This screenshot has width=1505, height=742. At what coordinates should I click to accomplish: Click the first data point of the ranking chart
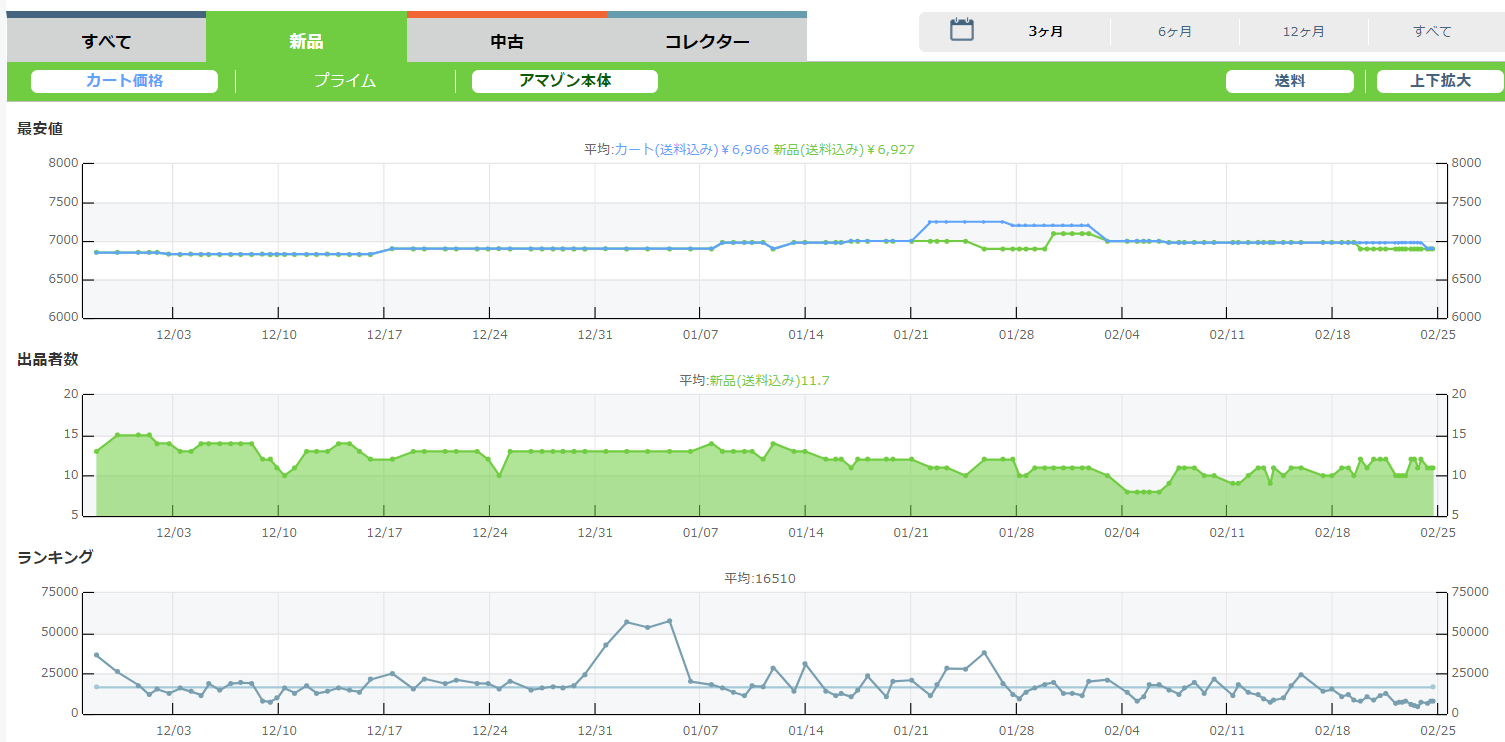[x=96, y=655]
